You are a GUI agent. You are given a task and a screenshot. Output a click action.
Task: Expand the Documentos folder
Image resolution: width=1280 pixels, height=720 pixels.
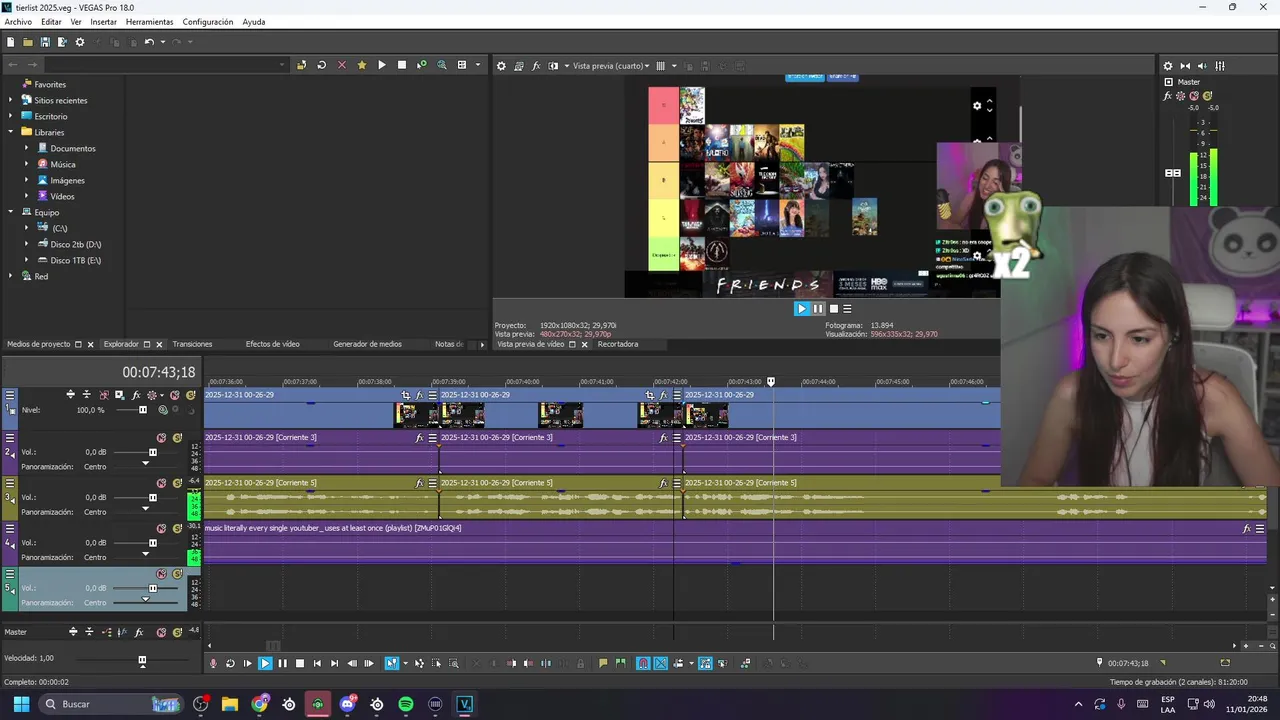(28, 148)
